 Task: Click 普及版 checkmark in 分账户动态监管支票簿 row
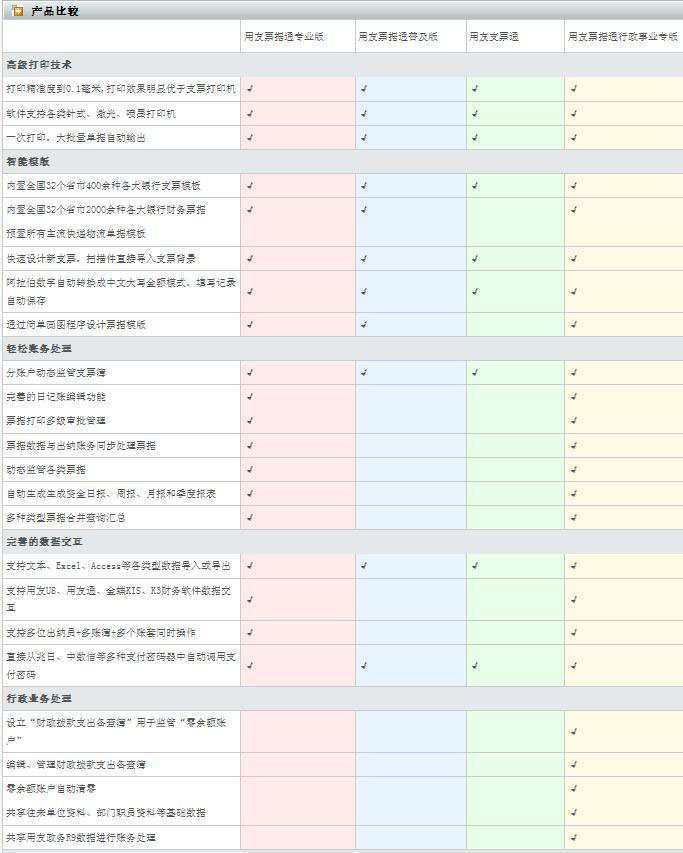click(x=364, y=373)
